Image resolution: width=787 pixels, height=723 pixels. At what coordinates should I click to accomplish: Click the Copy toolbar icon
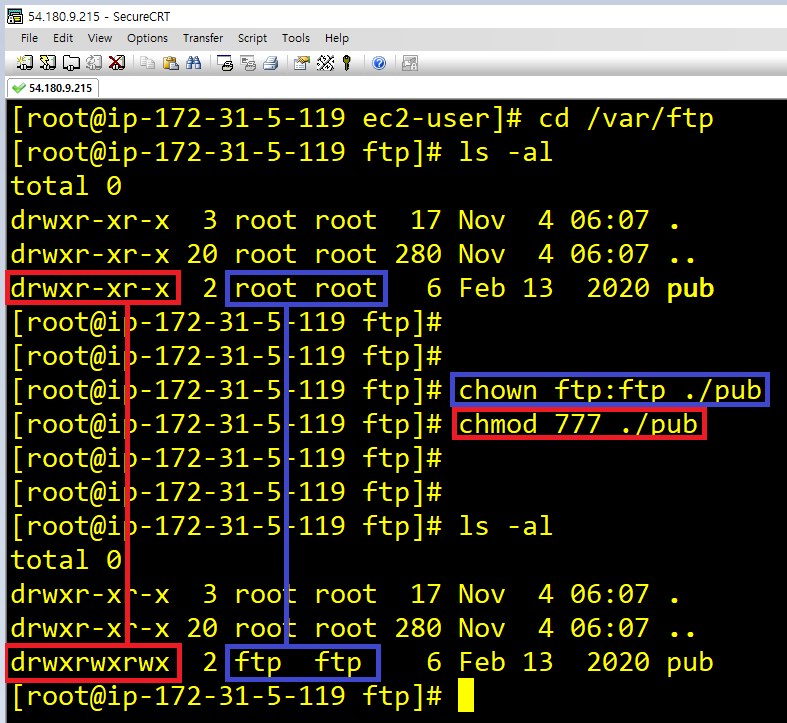pyautogui.click(x=148, y=63)
